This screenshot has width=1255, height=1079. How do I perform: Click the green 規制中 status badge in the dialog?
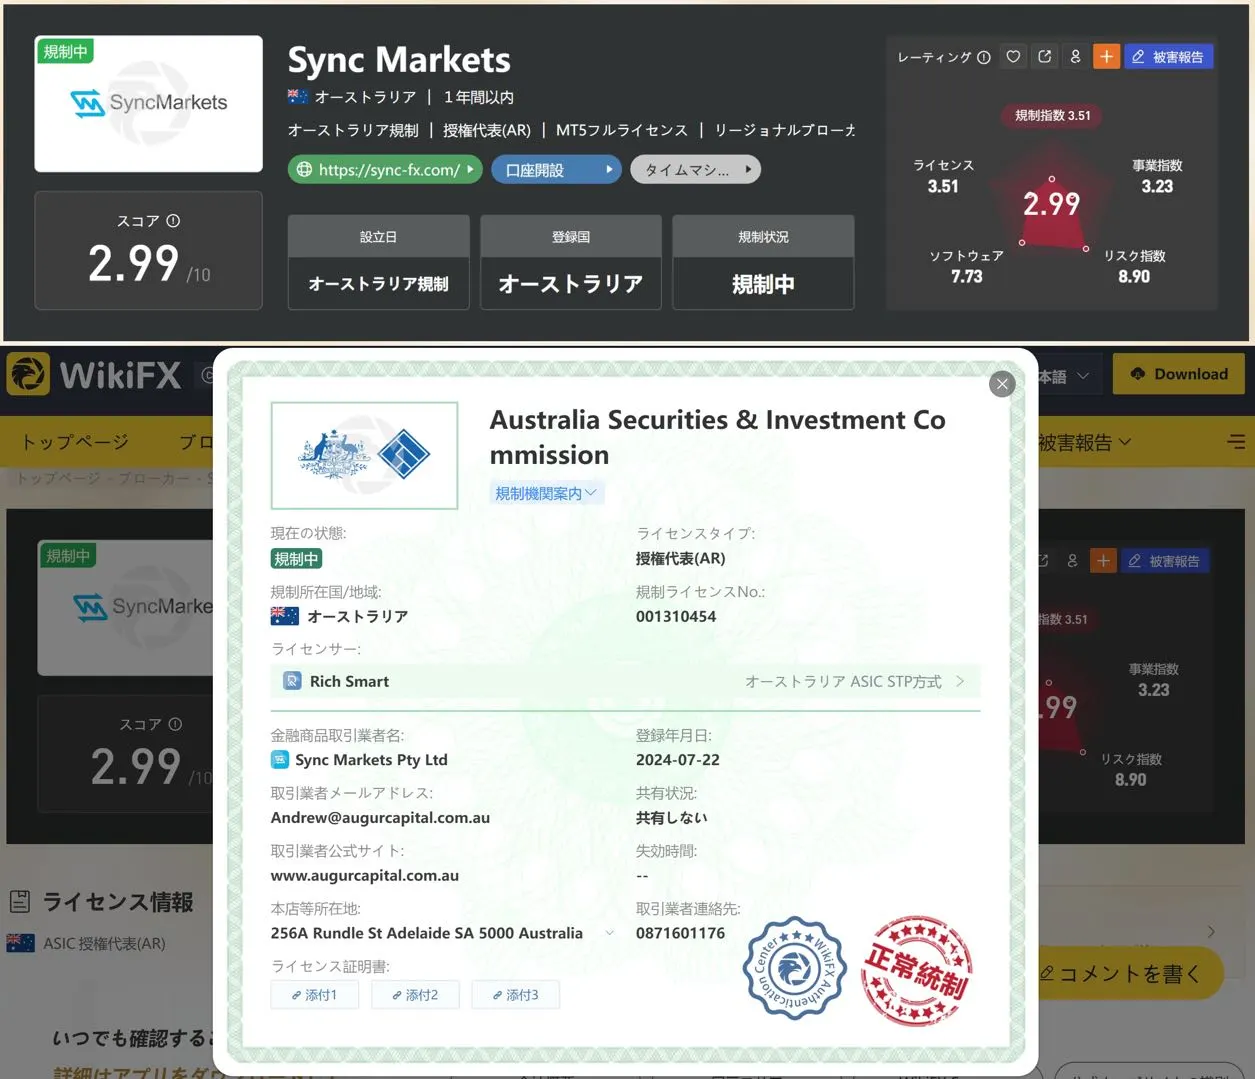click(296, 559)
